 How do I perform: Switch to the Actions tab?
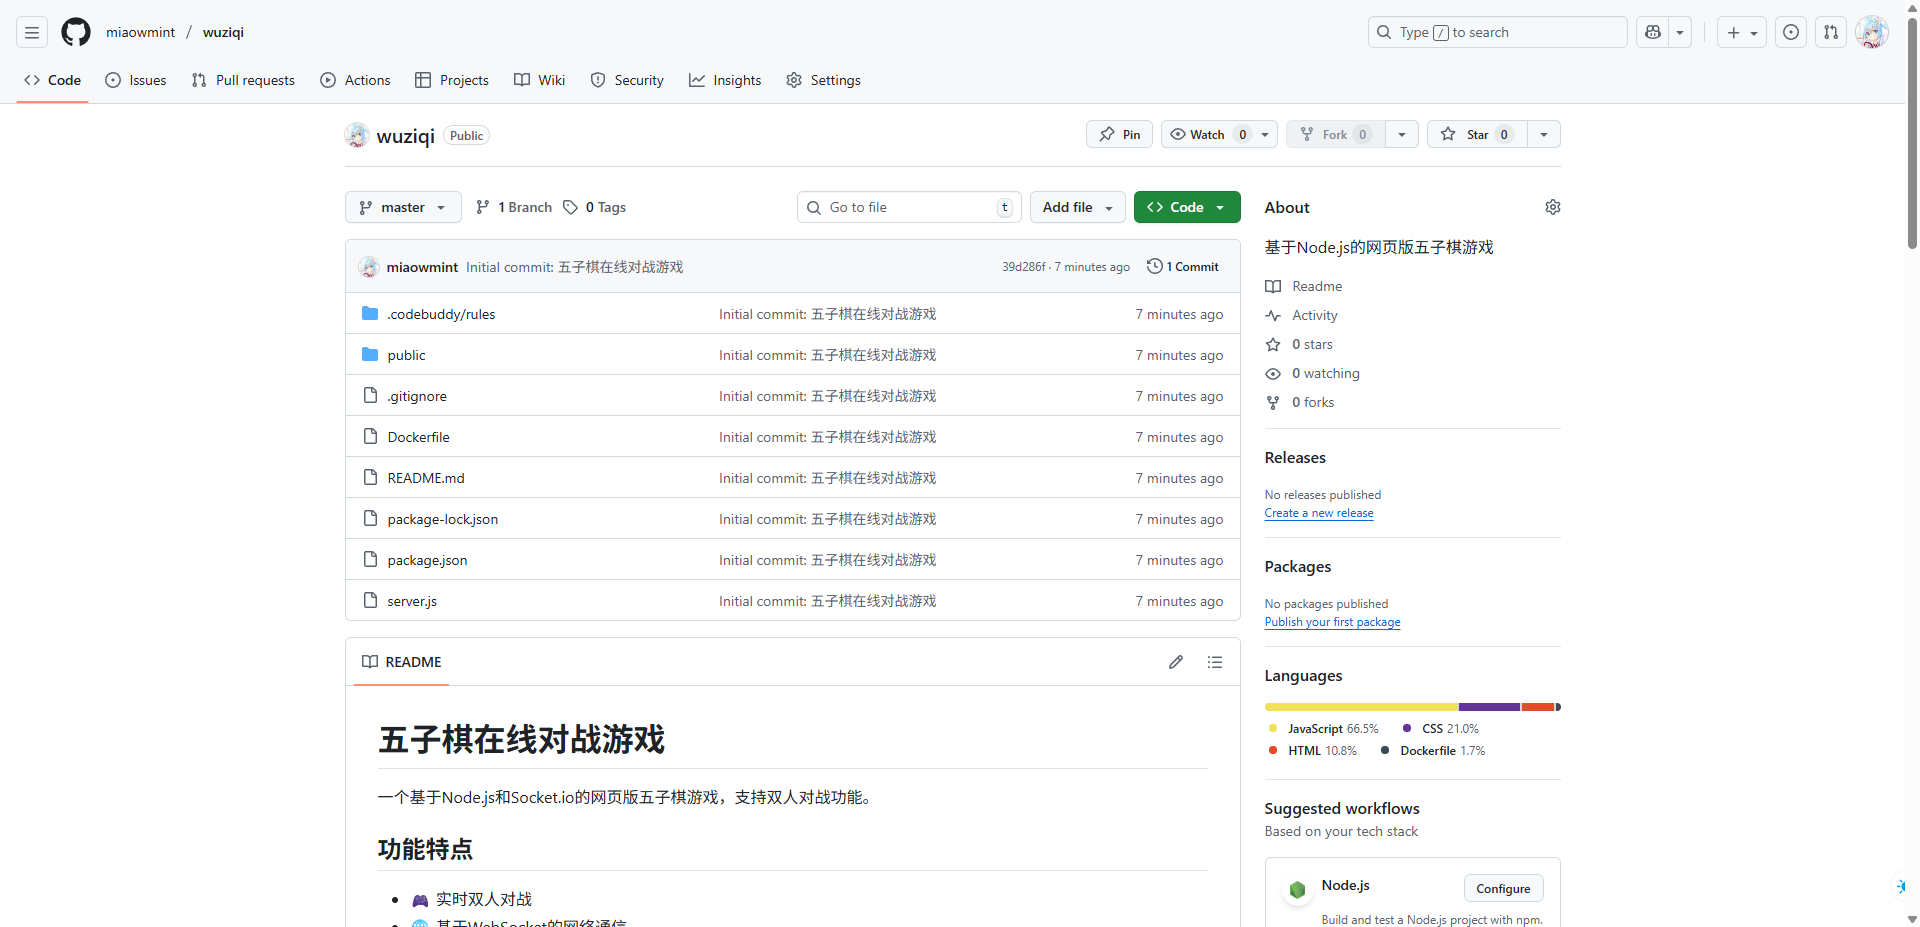pyautogui.click(x=355, y=80)
